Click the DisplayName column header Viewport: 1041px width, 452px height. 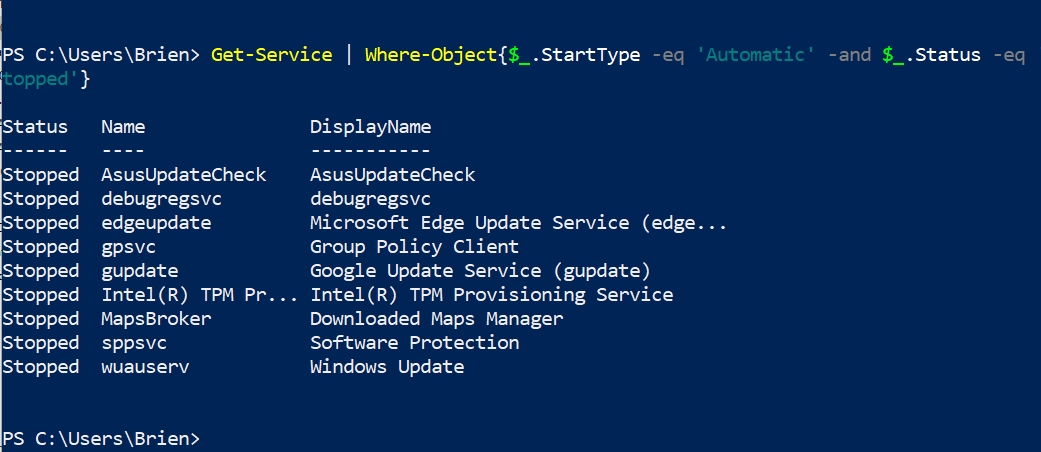click(370, 127)
